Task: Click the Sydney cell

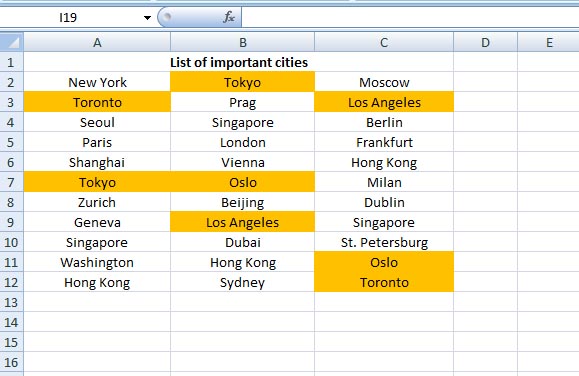Action: [243, 282]
